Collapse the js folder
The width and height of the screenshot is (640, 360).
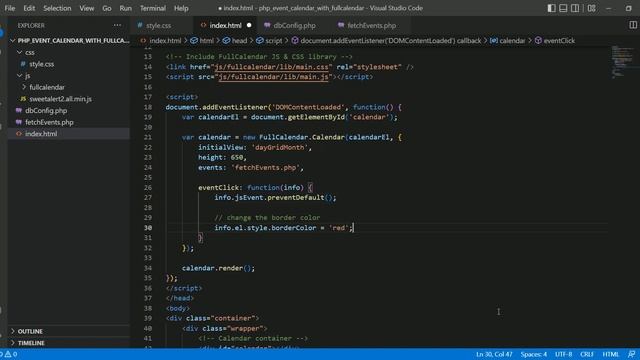(69, 76)
